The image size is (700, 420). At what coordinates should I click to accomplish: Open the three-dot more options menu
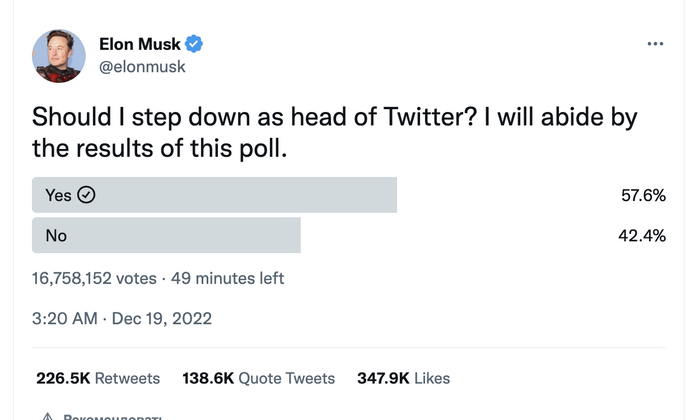tap(656, 44)
